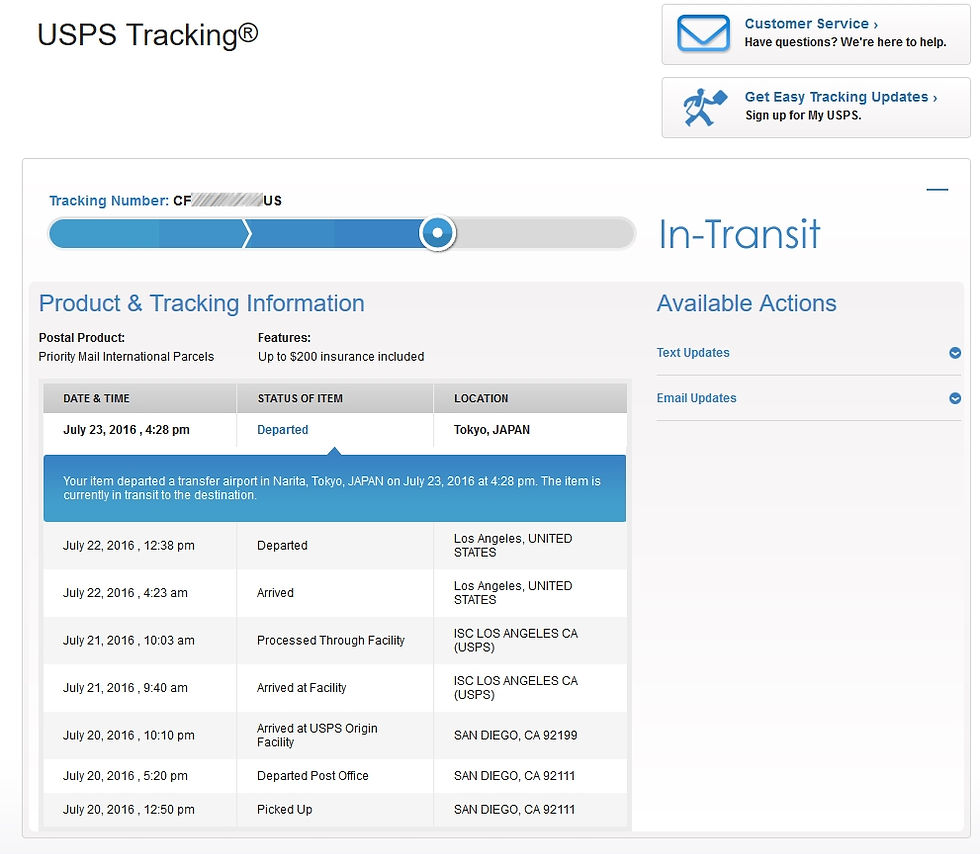980x854 pixels.
Task: Click the progress bar chevron segment divider
Action: tap(247, 233)
